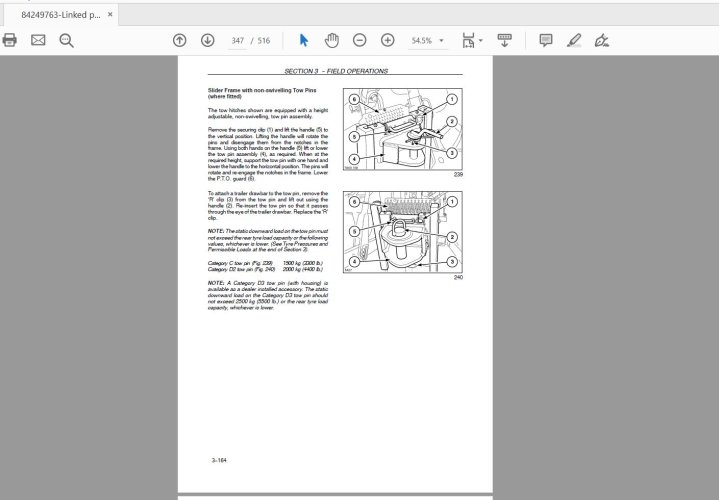Open the zoom percentage dropdown arrow
Image resolution: width=719 pixels, height=500 pixels.
pos(442,41)
